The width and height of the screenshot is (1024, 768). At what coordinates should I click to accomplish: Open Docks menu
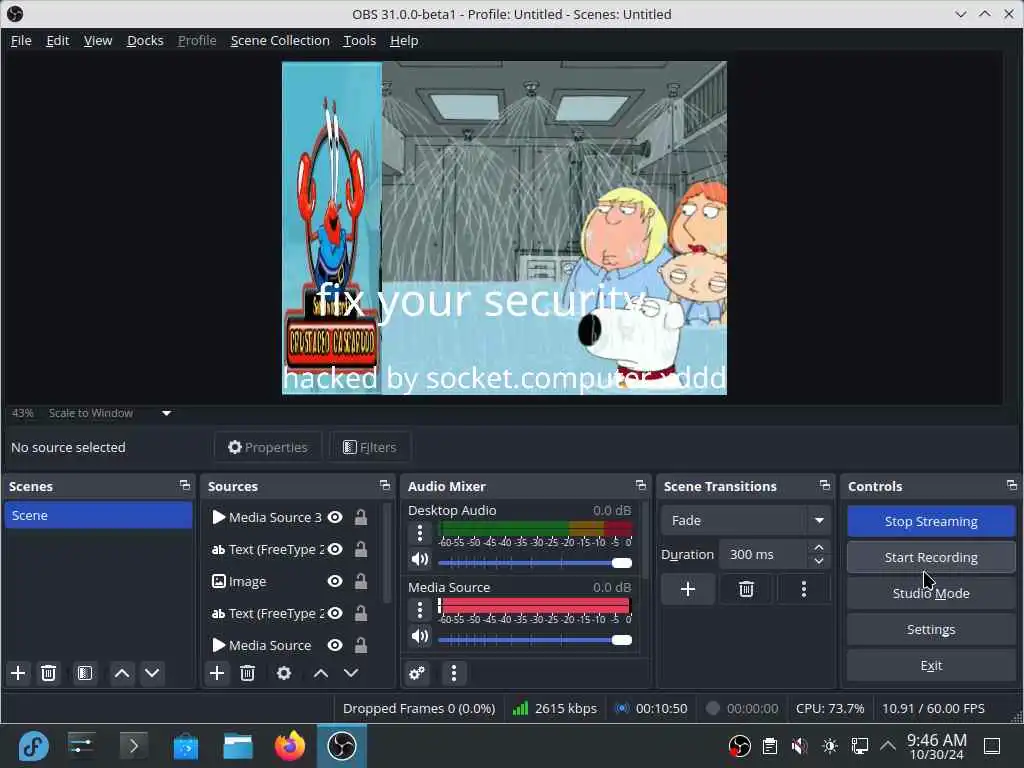point(145,40)
